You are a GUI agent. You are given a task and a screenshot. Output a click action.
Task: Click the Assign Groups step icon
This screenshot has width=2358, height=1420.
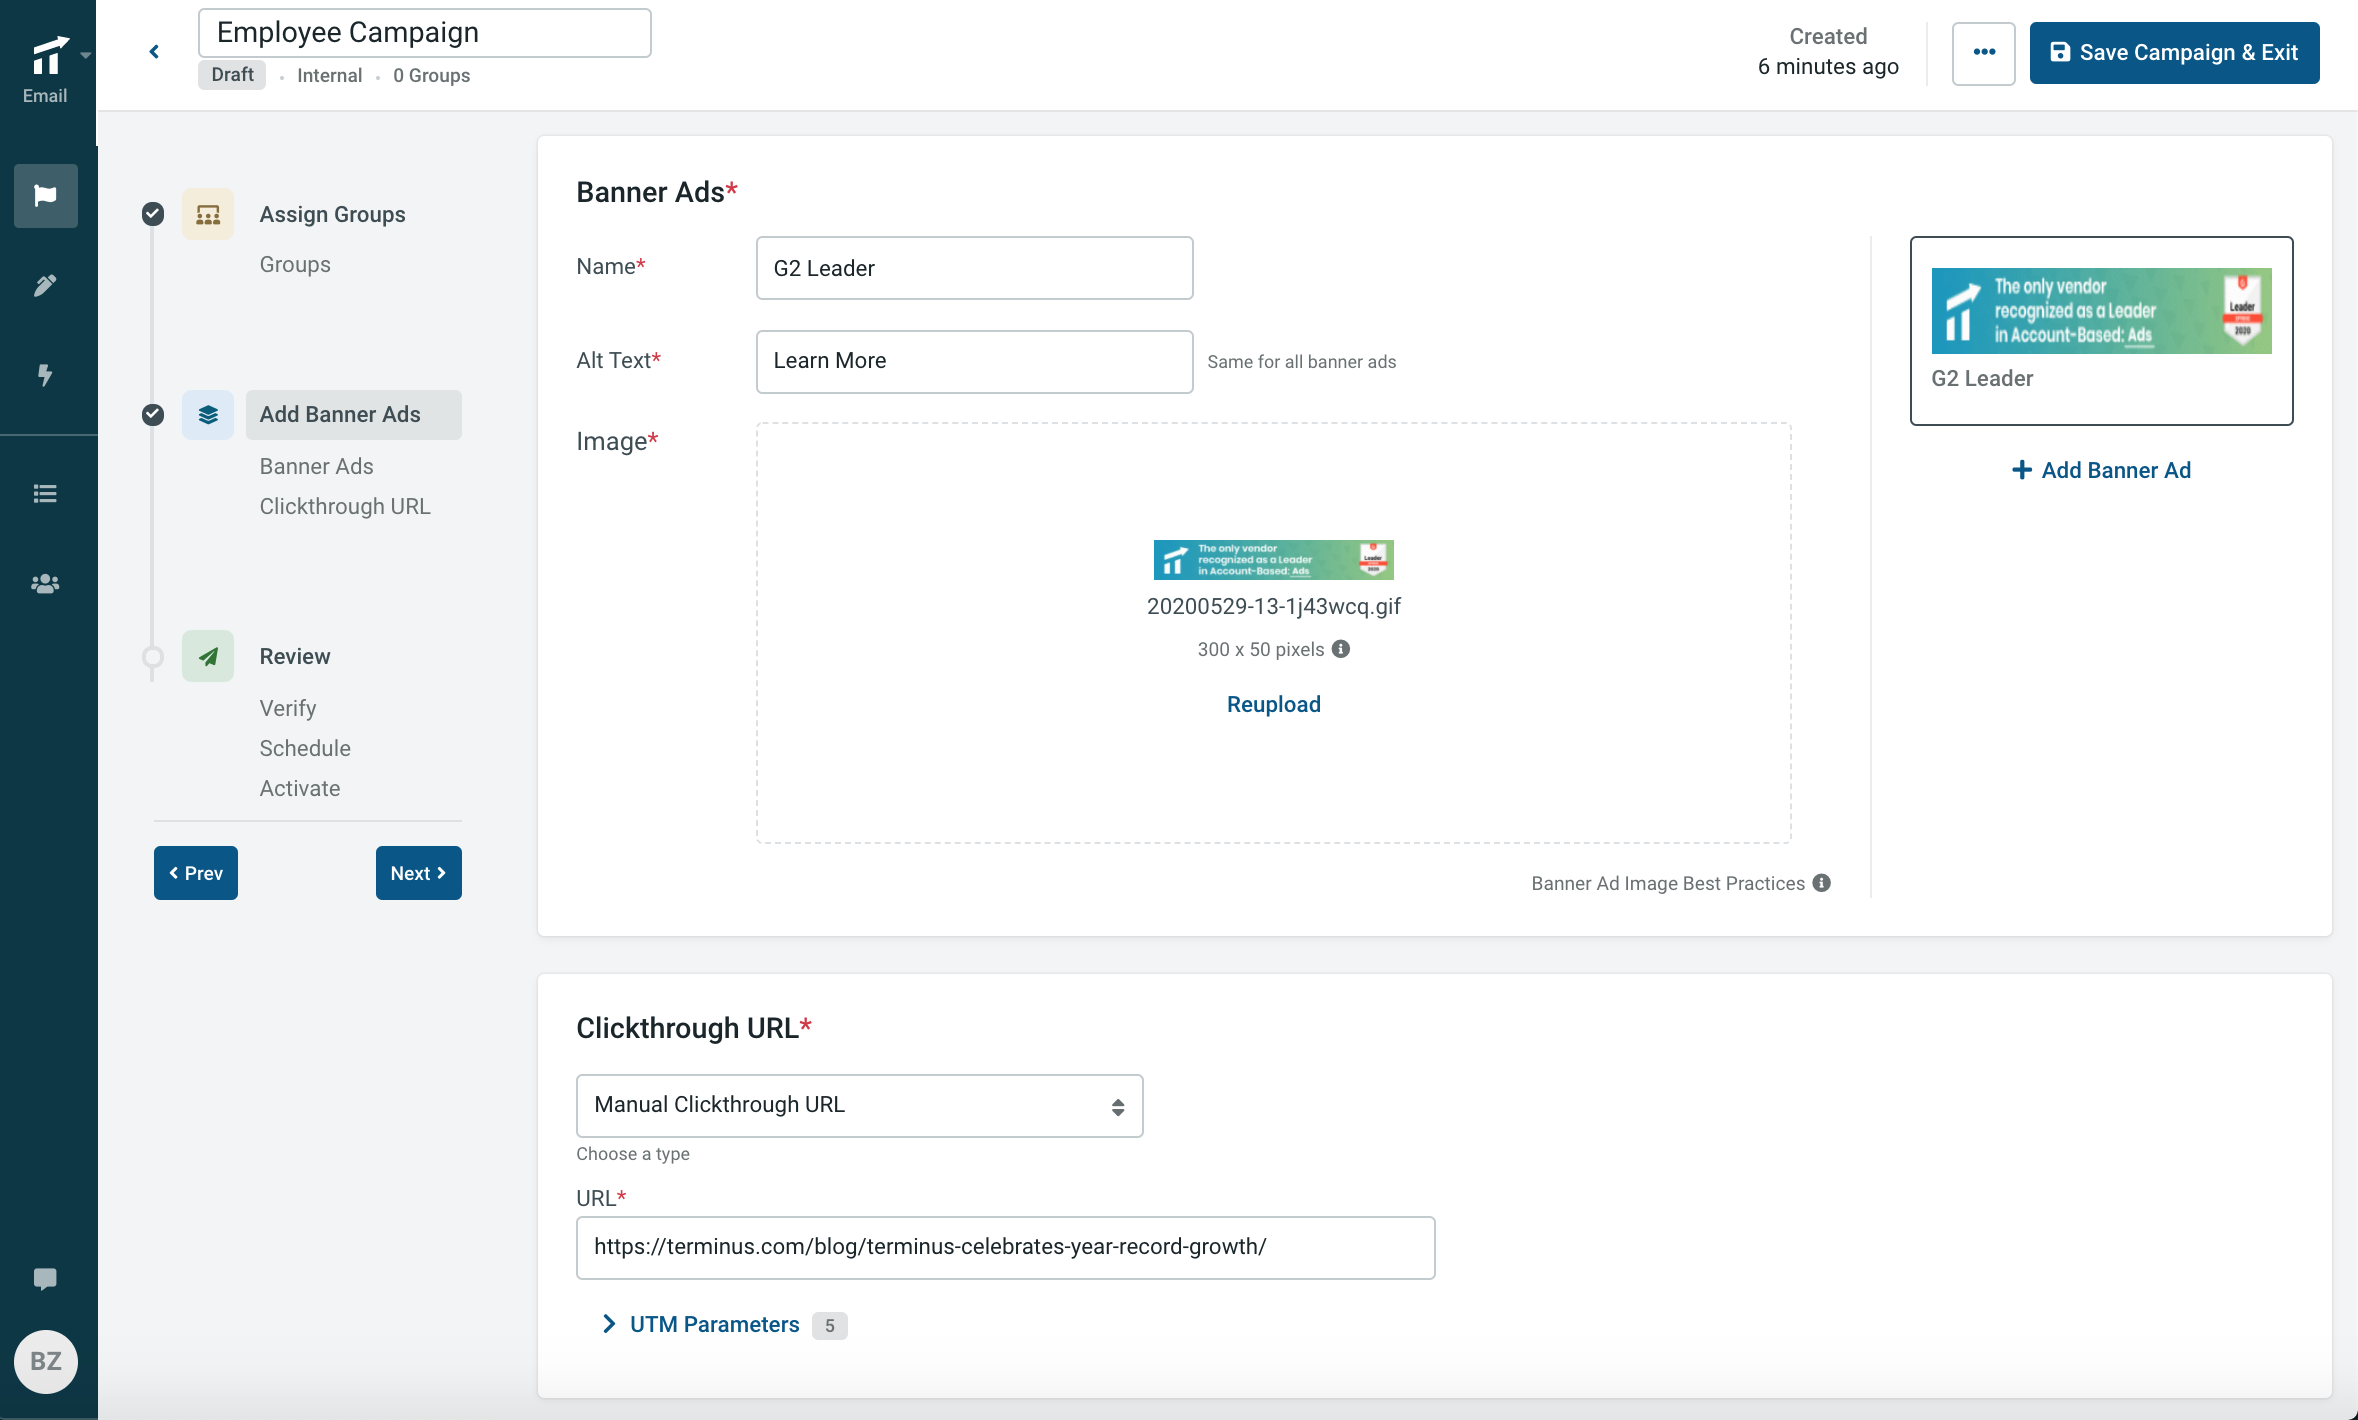pyautogui.click(x=208, y=214)
